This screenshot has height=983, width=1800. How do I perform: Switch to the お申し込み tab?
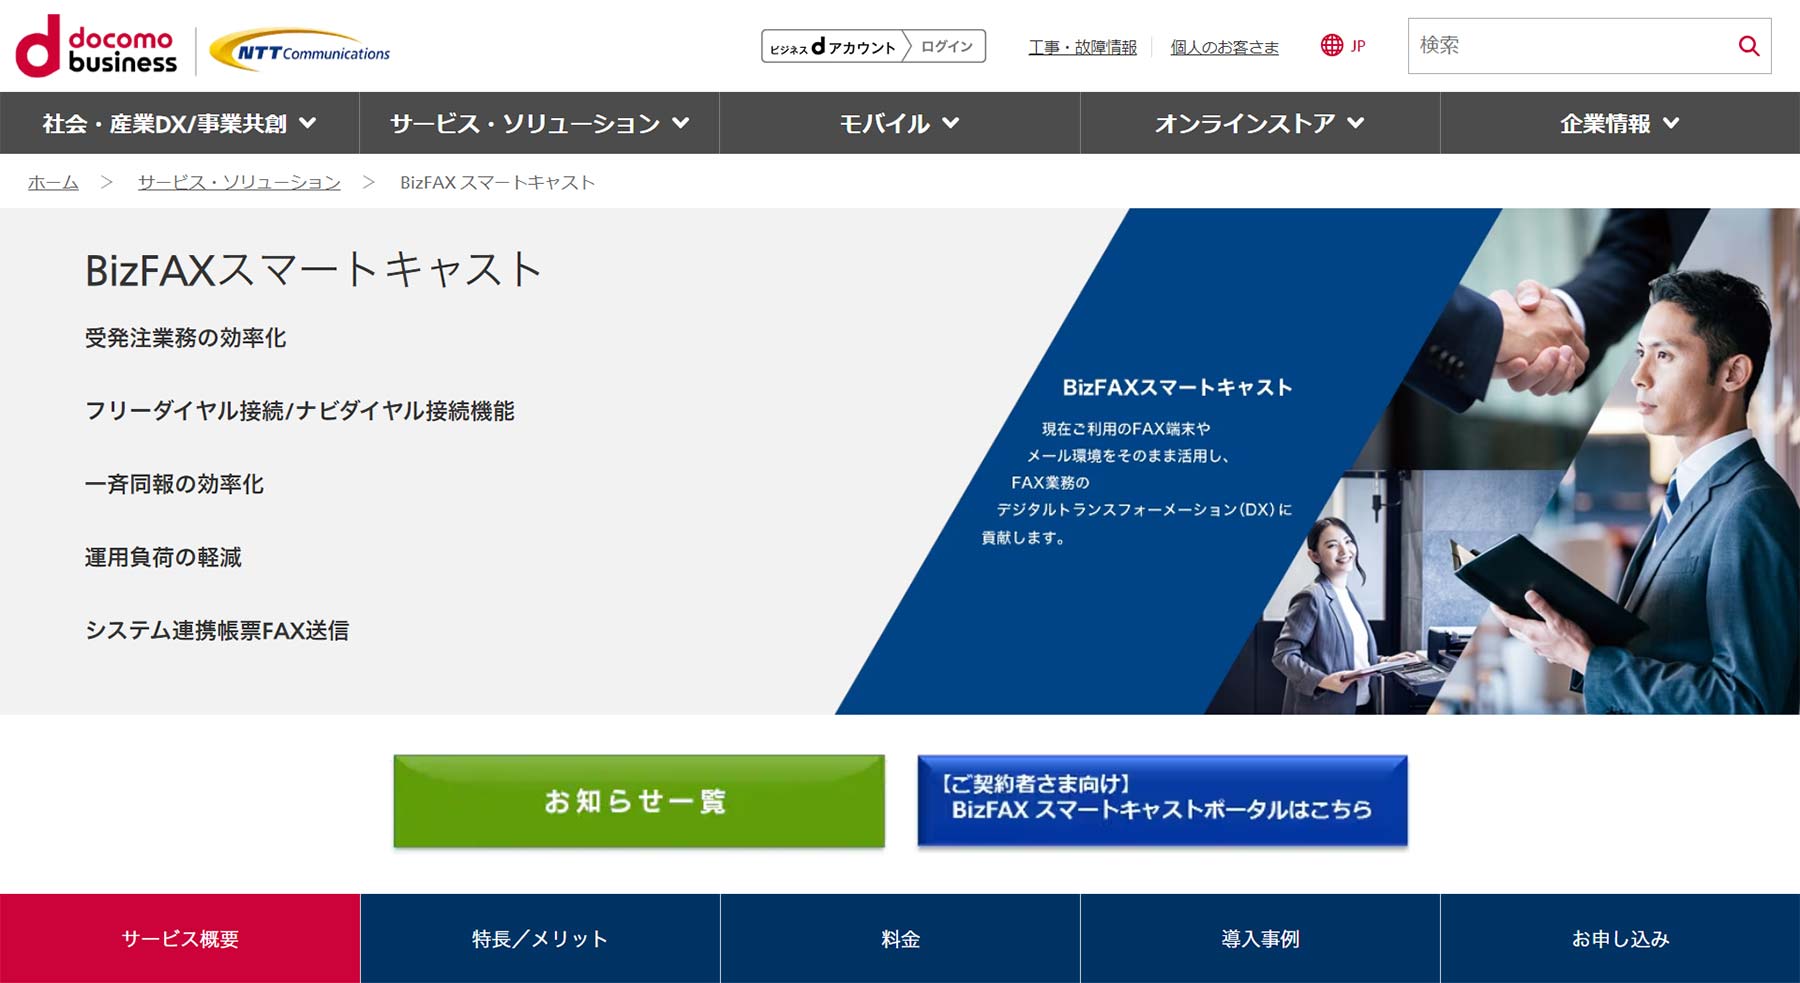(1620, 938)
